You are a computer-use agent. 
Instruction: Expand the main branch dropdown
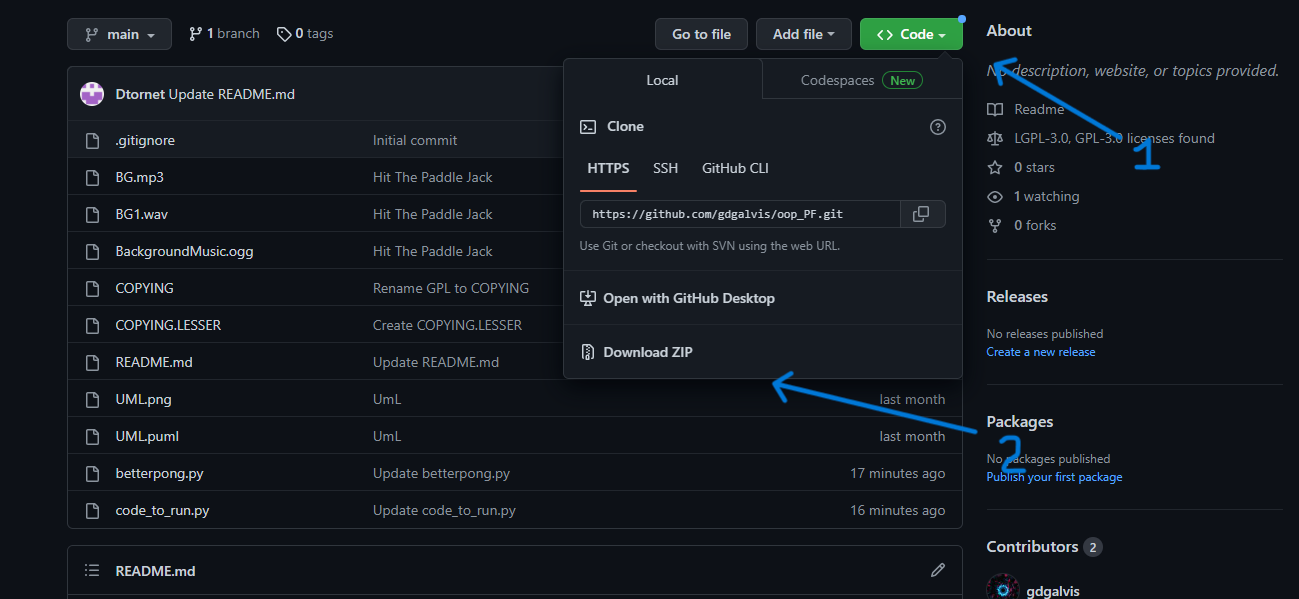click(x=119, y=34)
